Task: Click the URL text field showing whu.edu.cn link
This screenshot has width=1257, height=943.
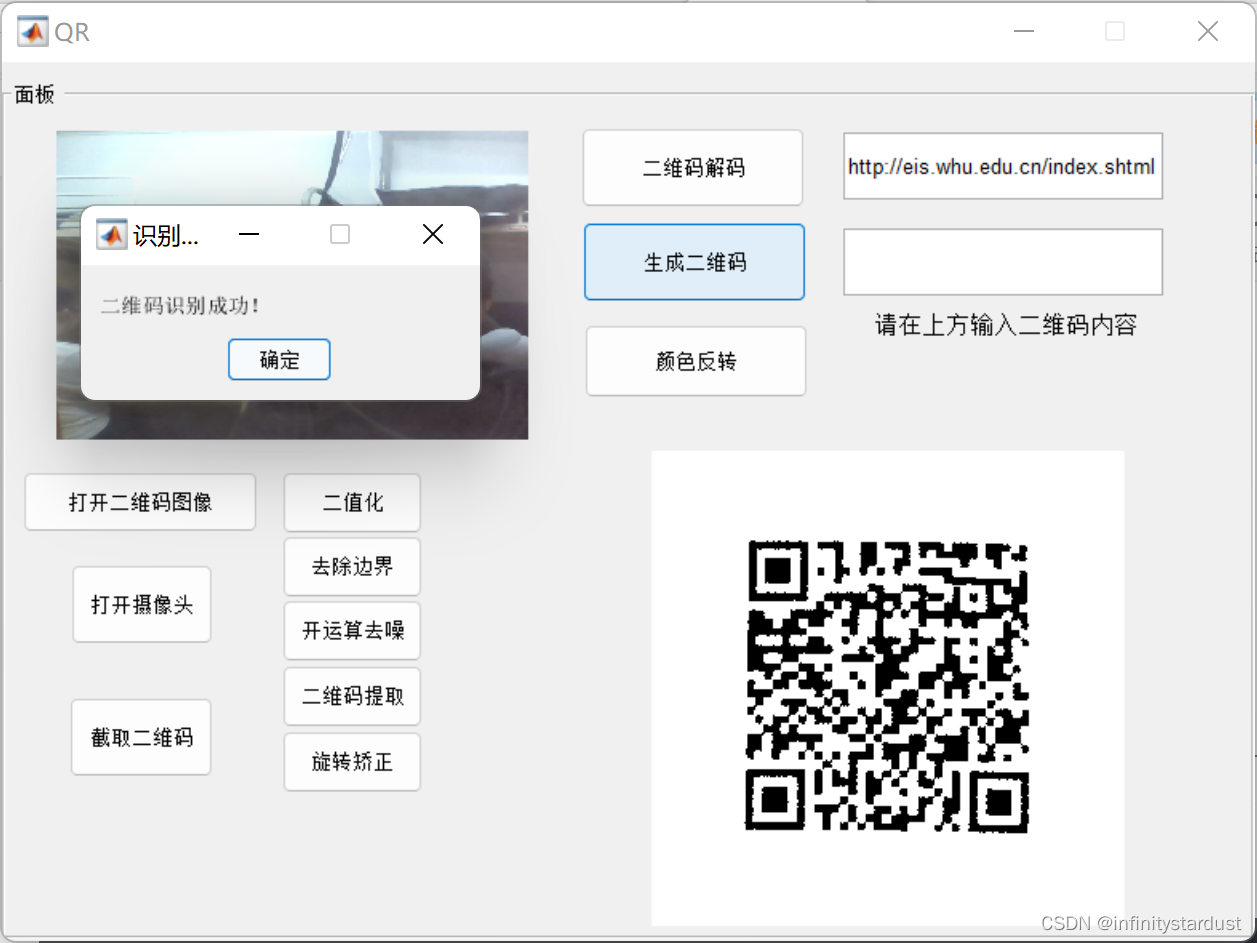Action: tap(1002, 166)
